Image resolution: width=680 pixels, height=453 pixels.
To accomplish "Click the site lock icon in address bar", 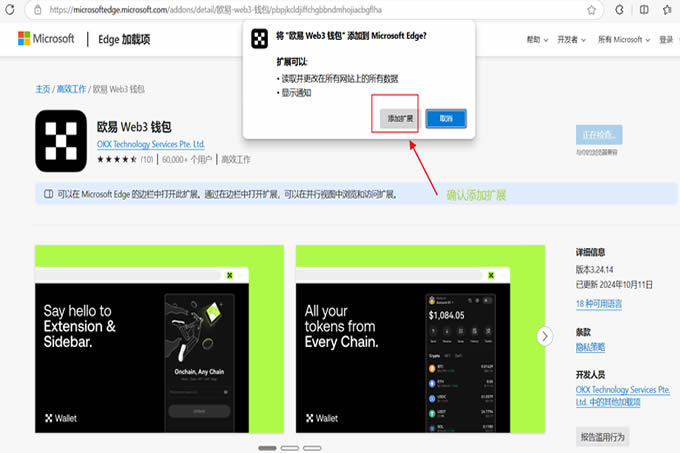I will [38, 10].
